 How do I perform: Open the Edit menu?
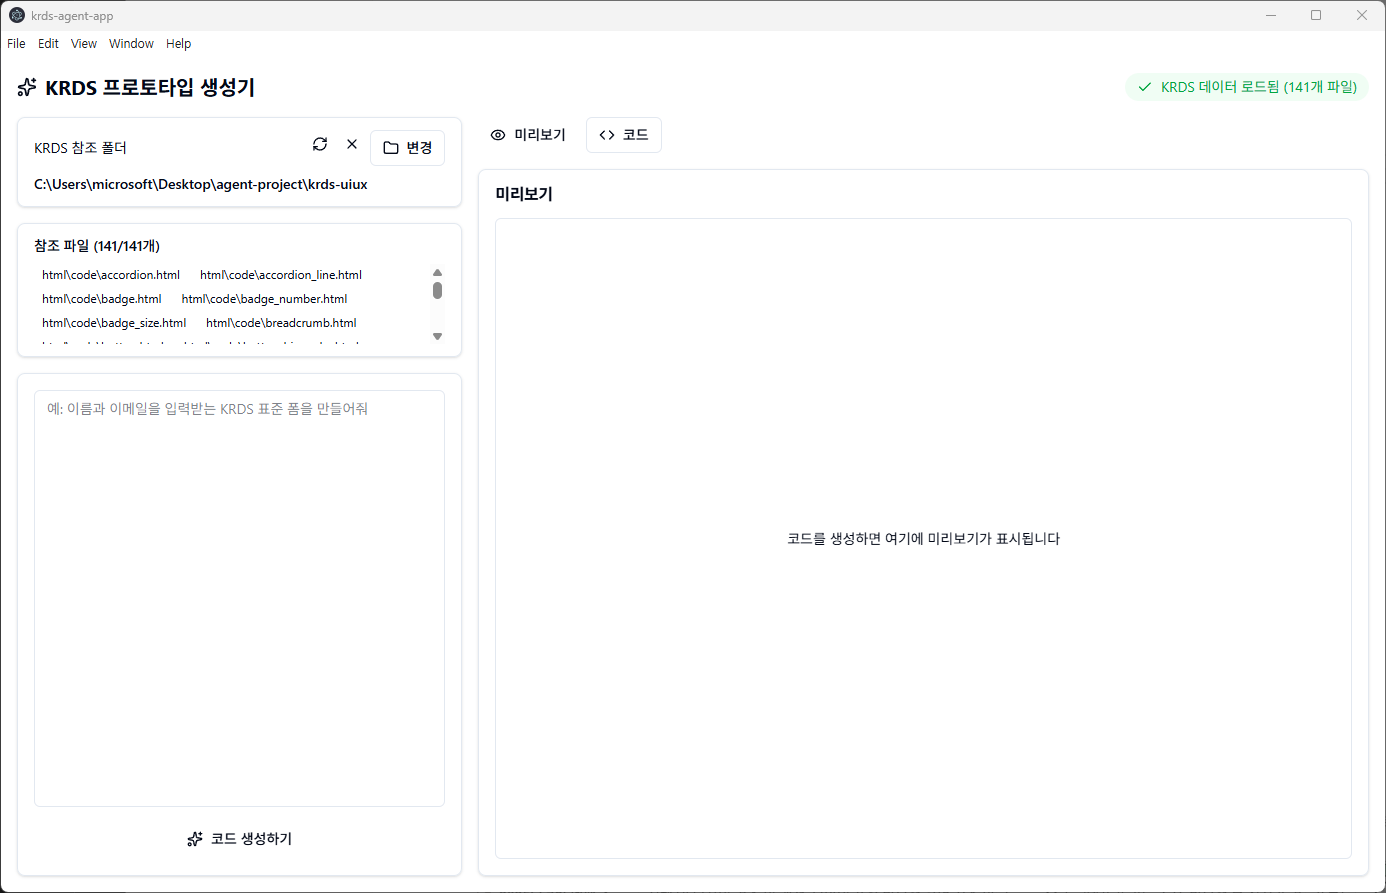[x=48, y=44]
